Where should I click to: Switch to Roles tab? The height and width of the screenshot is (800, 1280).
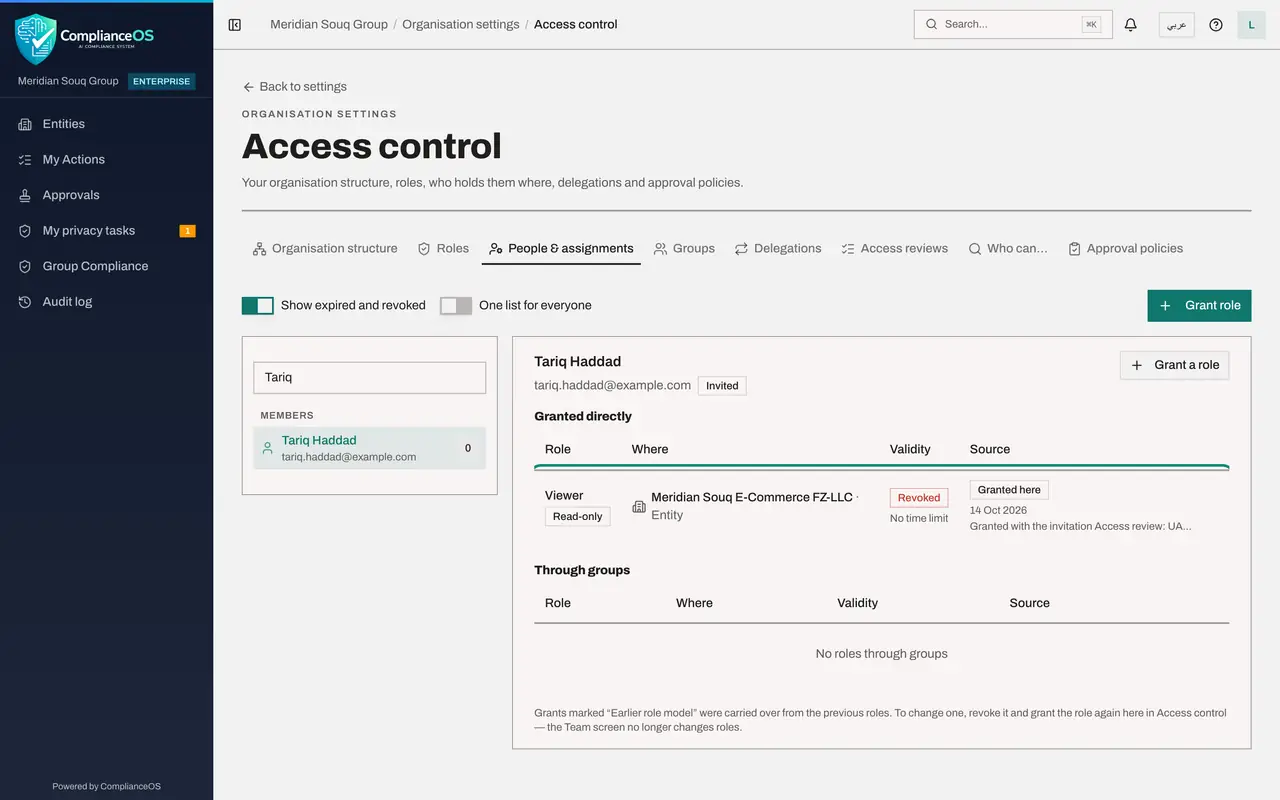tap(443, 248)
